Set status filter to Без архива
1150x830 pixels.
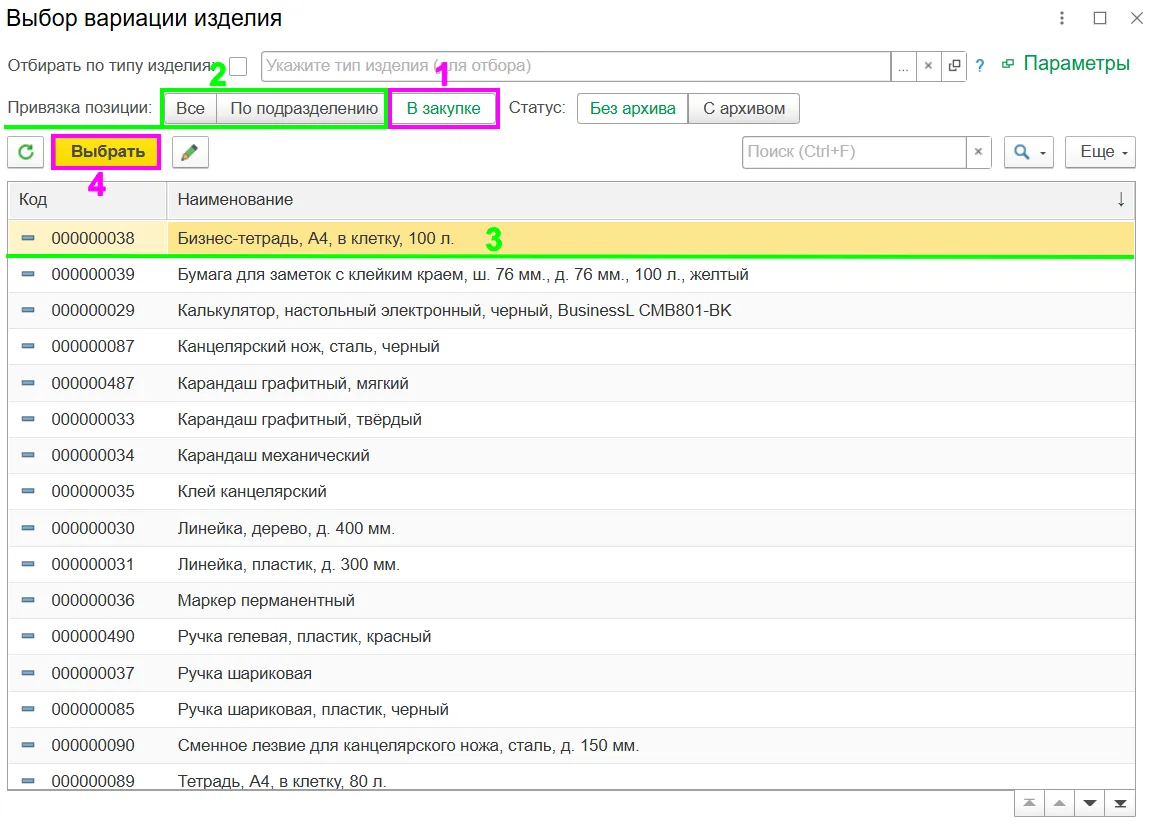click(x=633, y=109)
